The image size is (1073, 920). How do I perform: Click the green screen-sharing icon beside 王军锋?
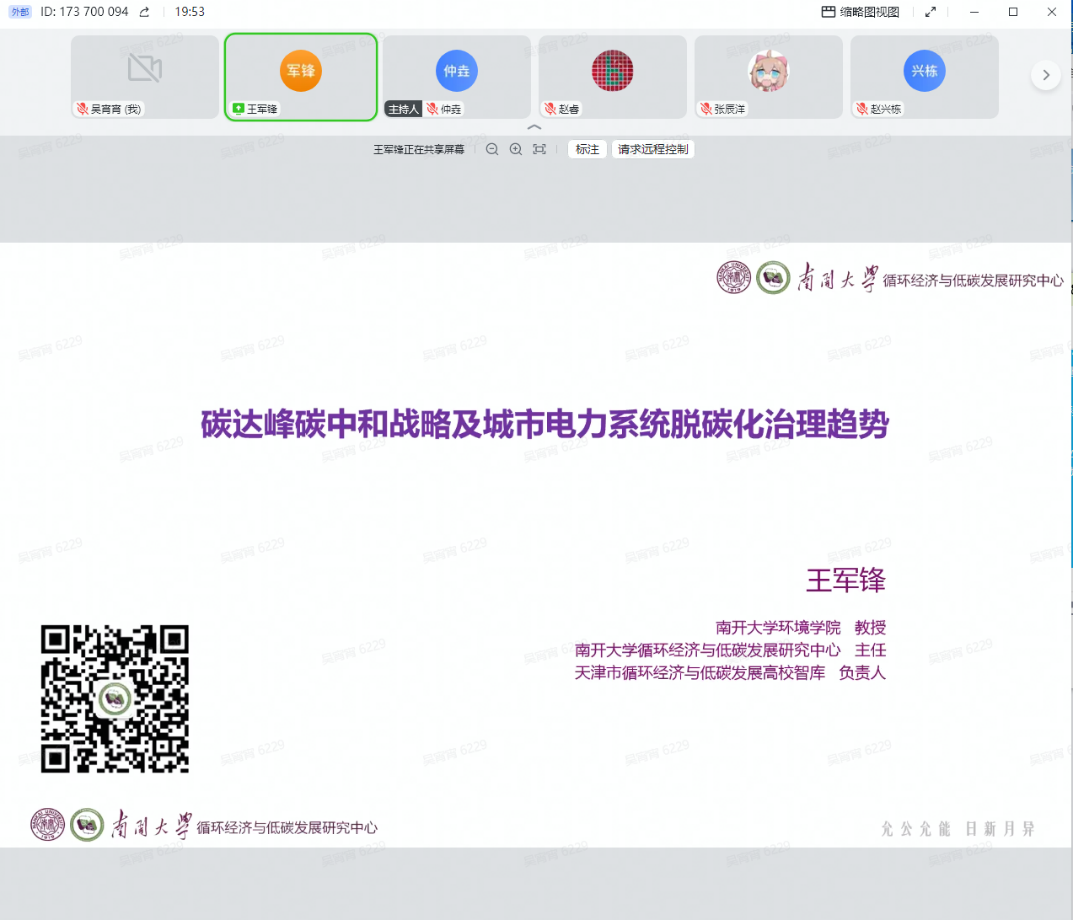(238, 108)
